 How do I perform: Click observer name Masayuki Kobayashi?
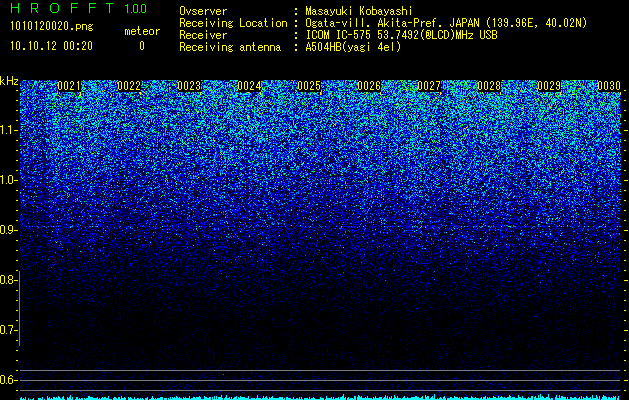pos(359,11)
